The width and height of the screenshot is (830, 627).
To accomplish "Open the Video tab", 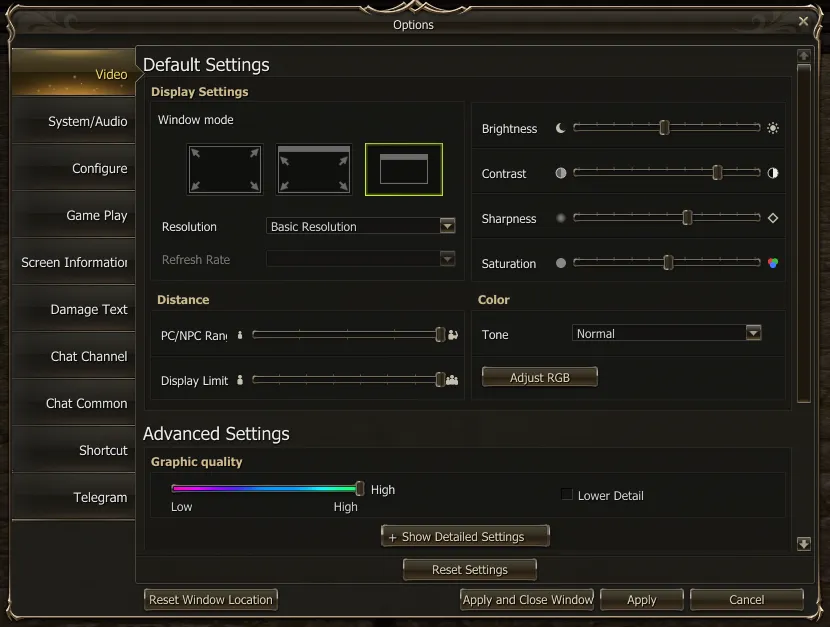I will 73,73.
